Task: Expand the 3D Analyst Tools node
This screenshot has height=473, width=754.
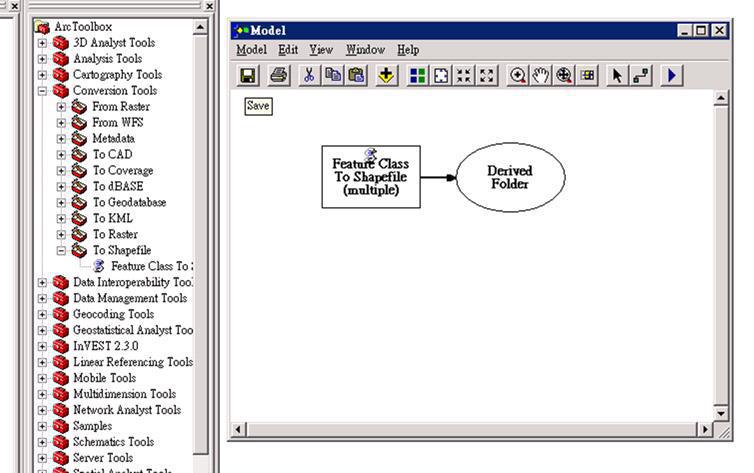Action: (42, 43)
